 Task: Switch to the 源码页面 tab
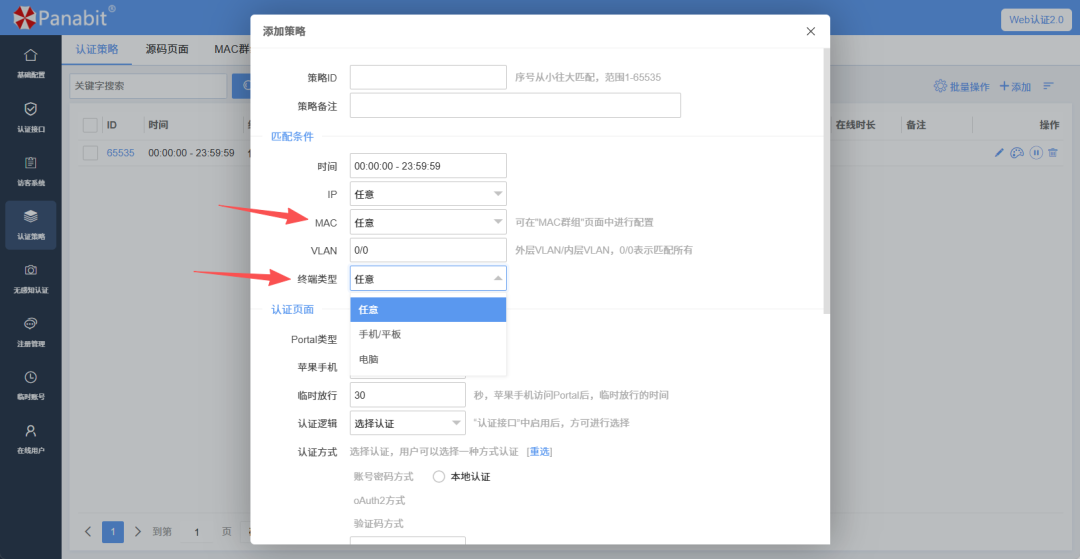[168, 50]
